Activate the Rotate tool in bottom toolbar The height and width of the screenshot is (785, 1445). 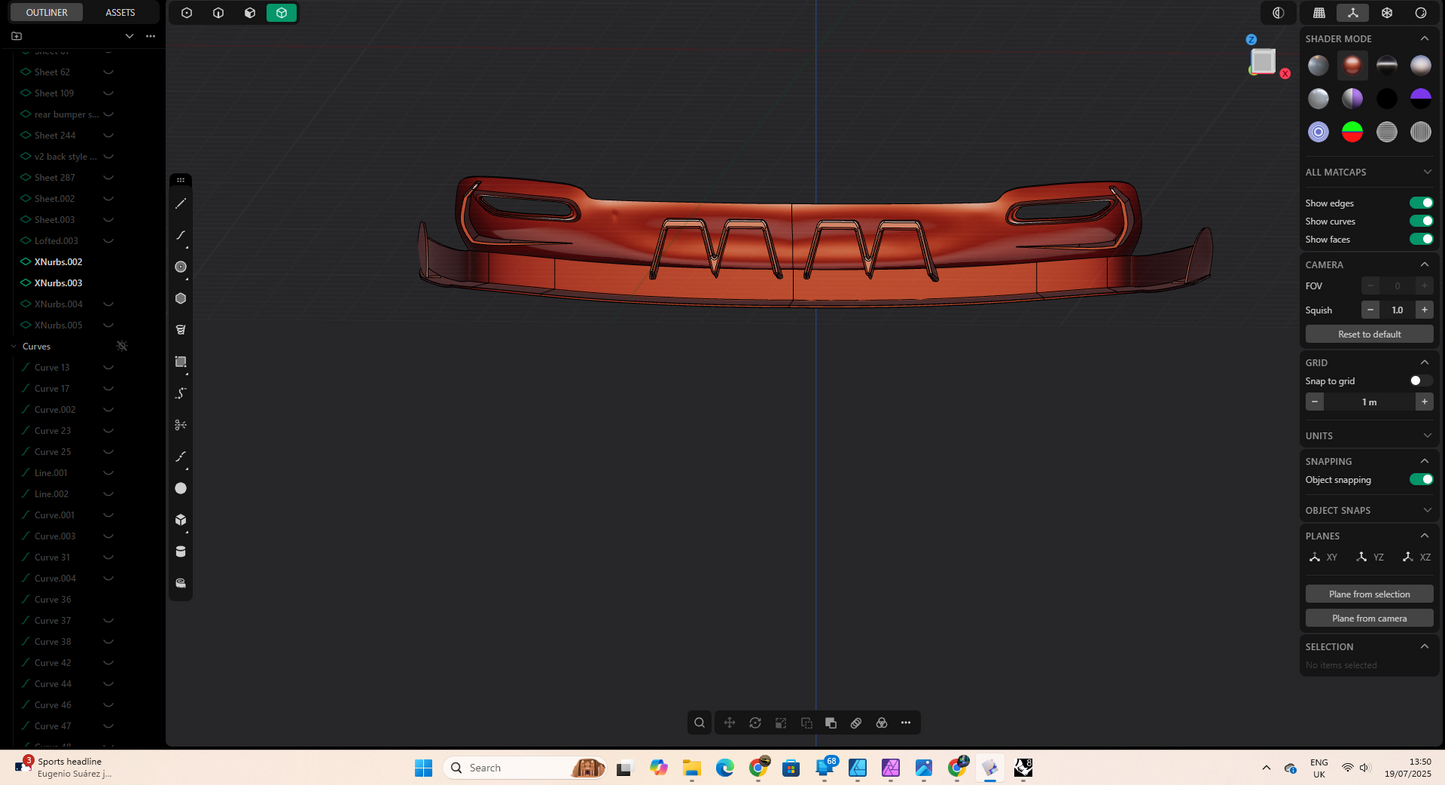pos(755,722)
